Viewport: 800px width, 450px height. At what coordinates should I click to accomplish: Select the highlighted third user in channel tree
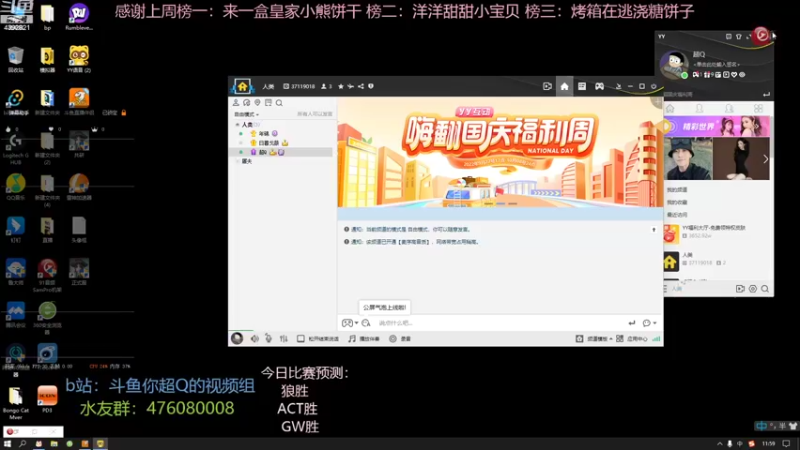pos(283,152)
